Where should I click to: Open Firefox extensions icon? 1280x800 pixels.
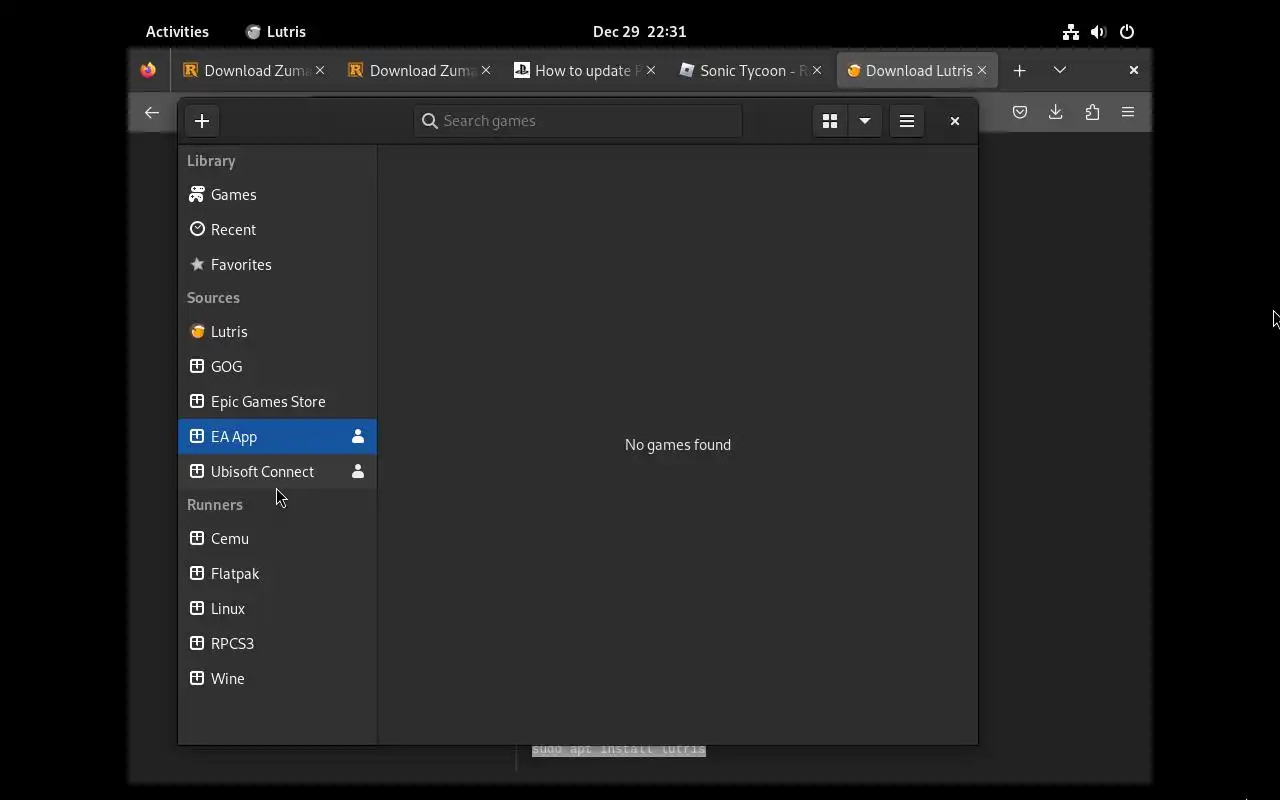click(1092, 113)
